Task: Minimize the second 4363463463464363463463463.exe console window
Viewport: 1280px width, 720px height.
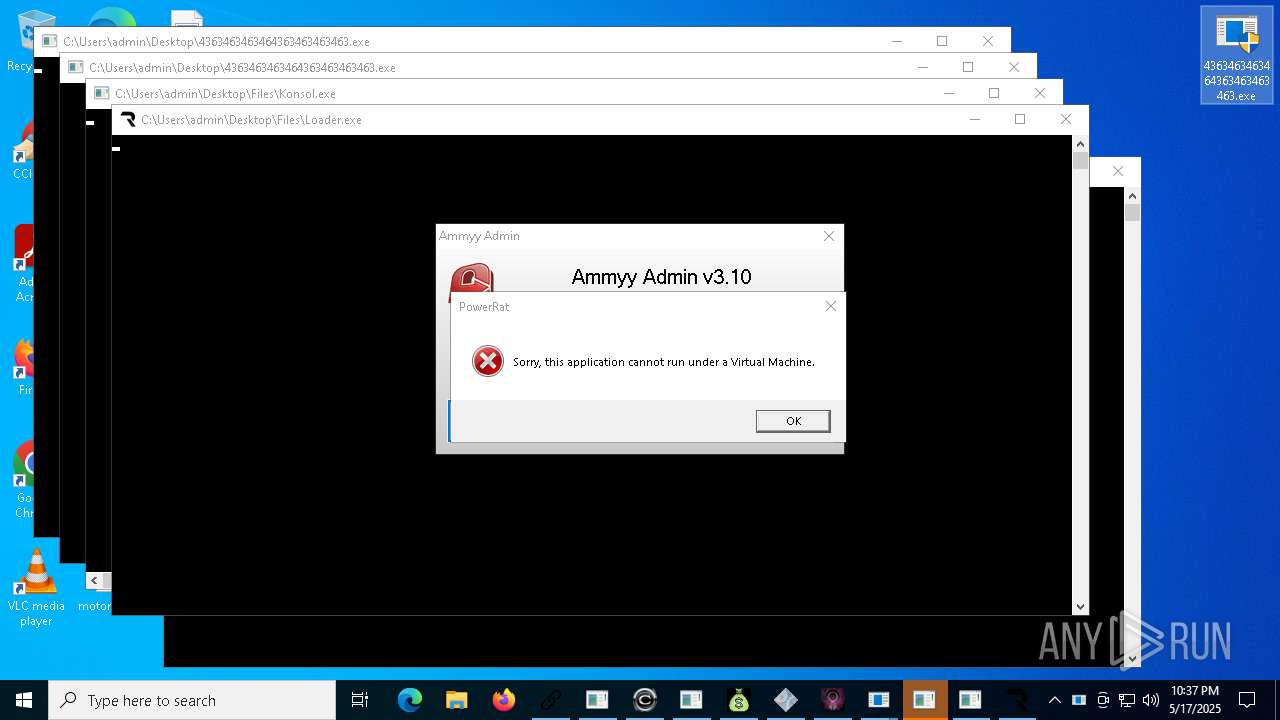Action: pyautogui.click(x=922, y=67)
